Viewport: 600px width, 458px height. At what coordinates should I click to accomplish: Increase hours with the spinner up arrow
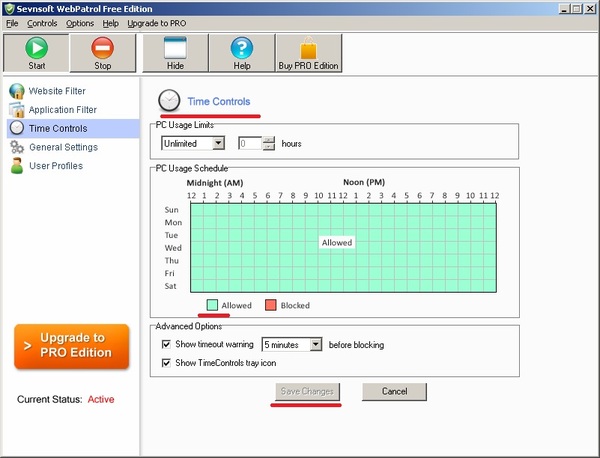pyautogui.click(x=268, y=139)
